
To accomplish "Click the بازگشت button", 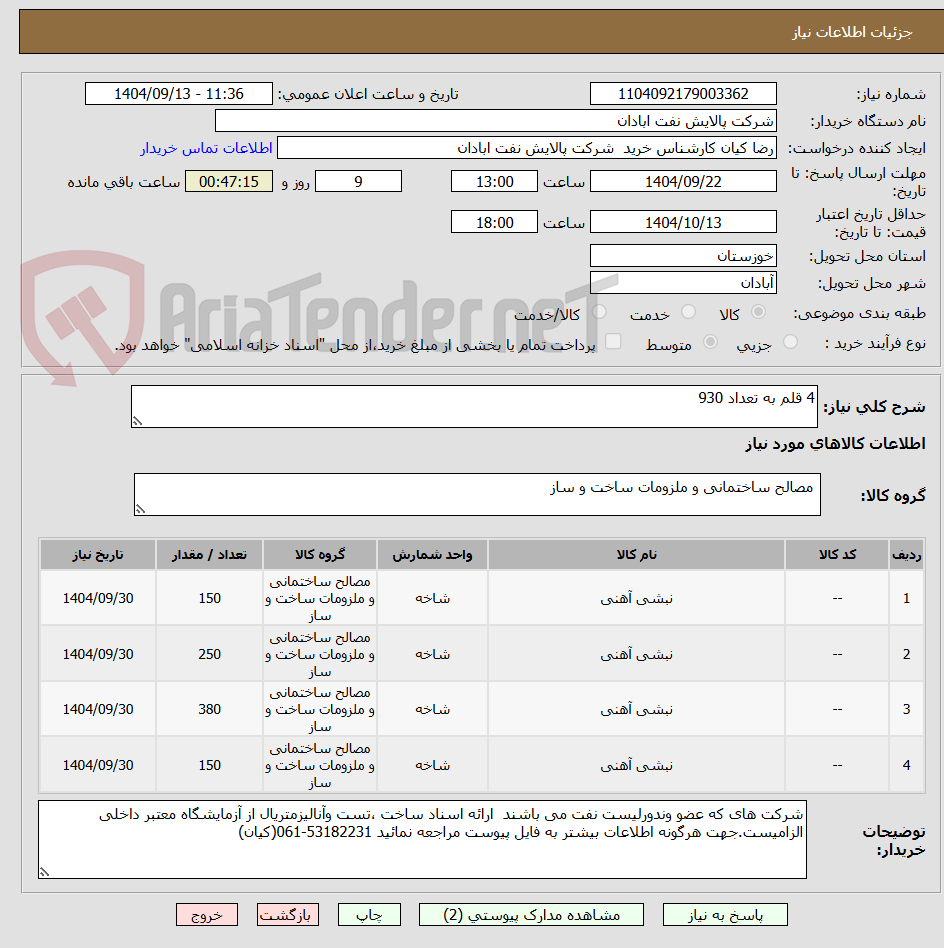I will click(x=288, y=914).
